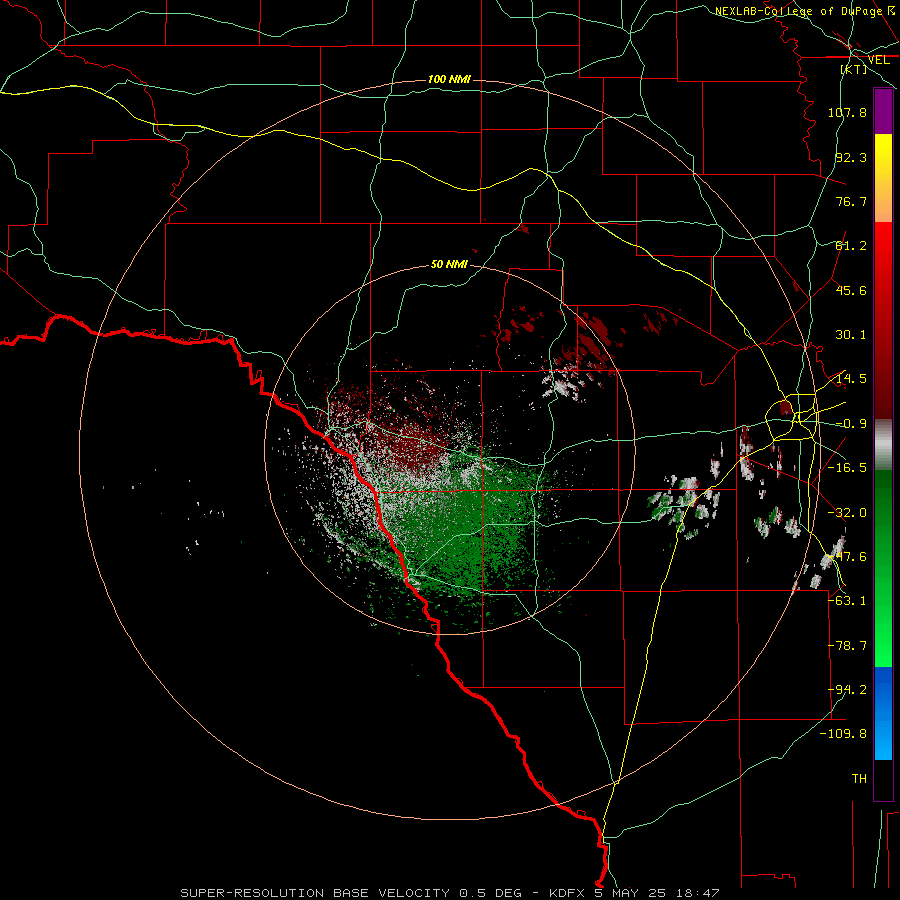Screen dimensions: 900x900
Task: Click the NEXLAB-College of DuPage credit text
Action: click(798, 11)
